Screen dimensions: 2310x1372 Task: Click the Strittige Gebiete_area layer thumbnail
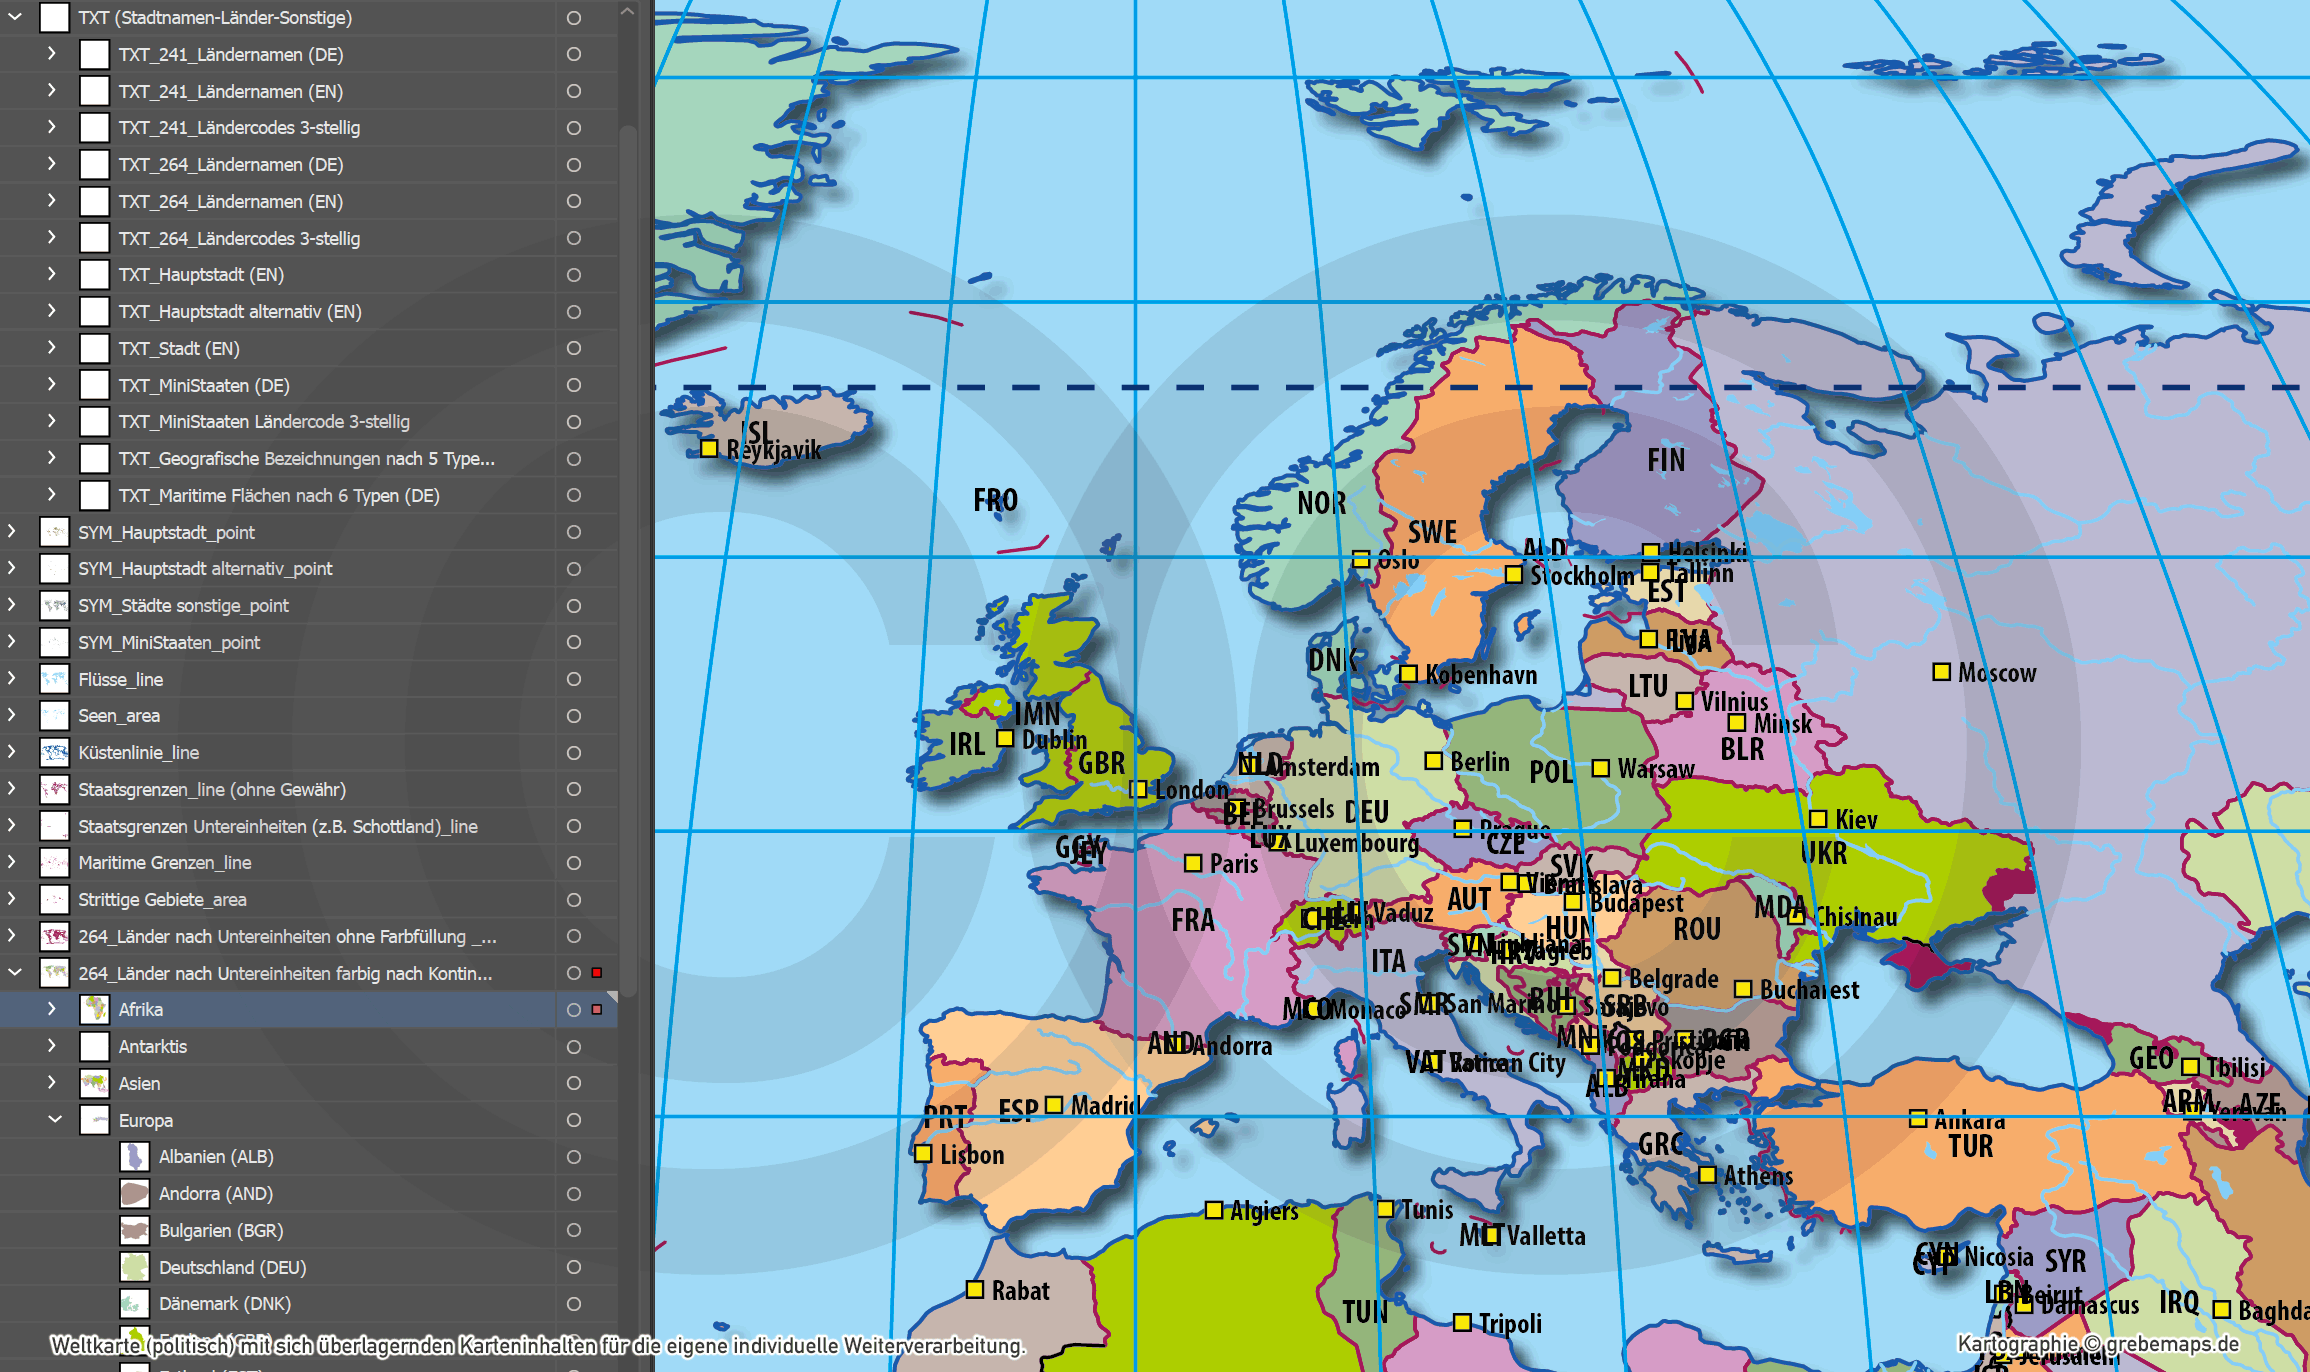pyautogui.click(x=54, y=900)
